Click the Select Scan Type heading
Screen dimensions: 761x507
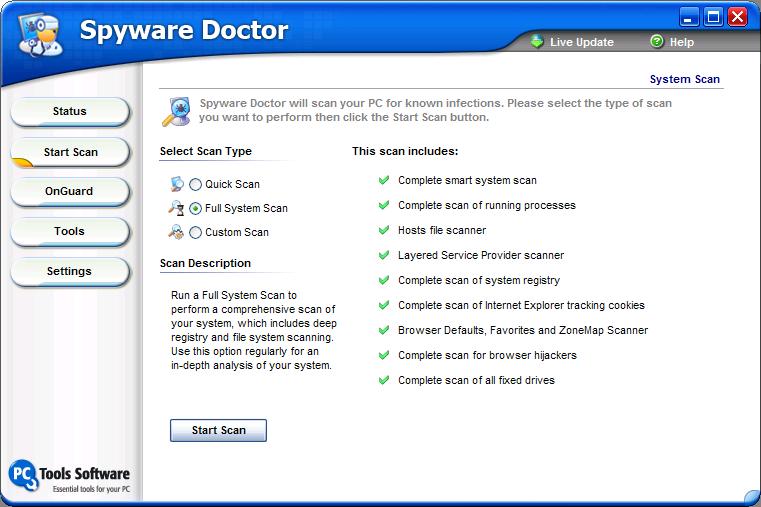tap(206, 151)
